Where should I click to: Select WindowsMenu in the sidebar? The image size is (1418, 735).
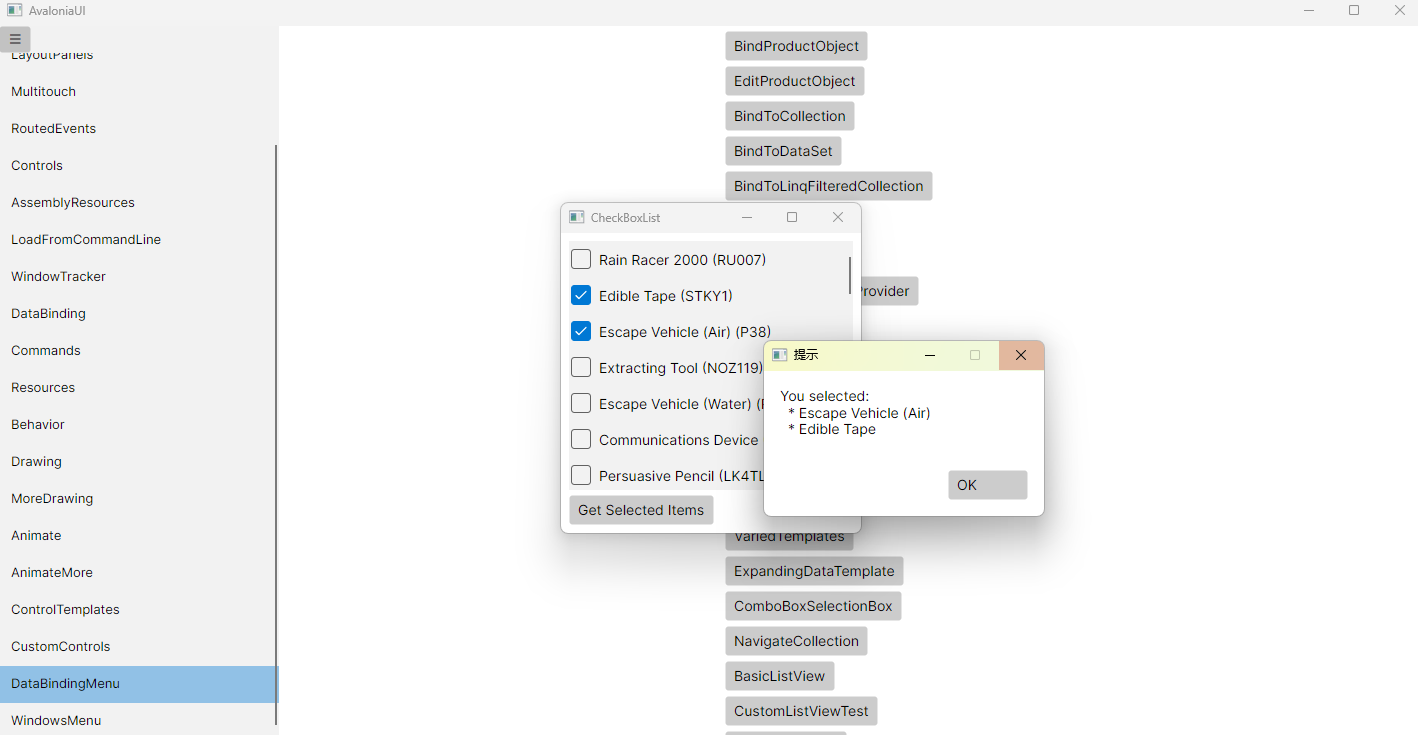tap(137, 719)
